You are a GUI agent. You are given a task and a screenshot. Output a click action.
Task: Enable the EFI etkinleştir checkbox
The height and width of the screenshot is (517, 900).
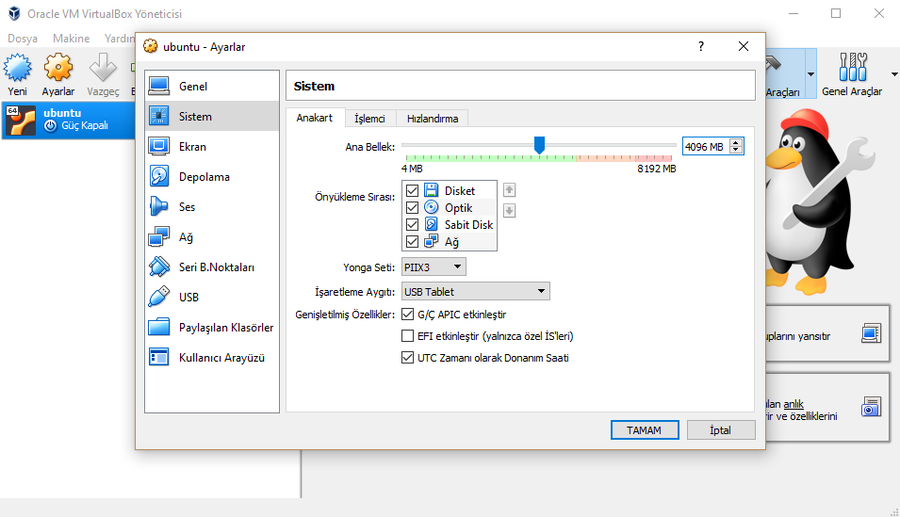click(x=408, y=336)
